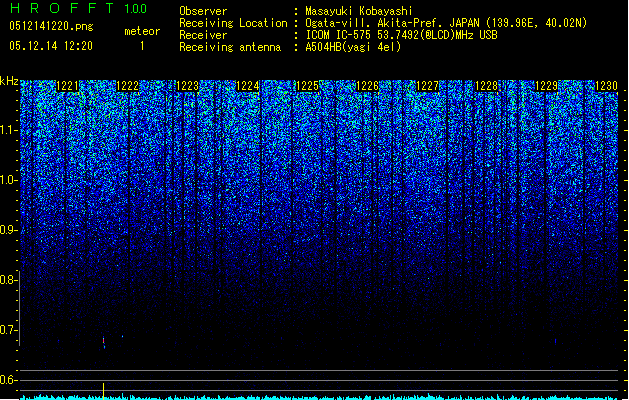
Task: Click the 1225 time marker
Action: (307, 86)
